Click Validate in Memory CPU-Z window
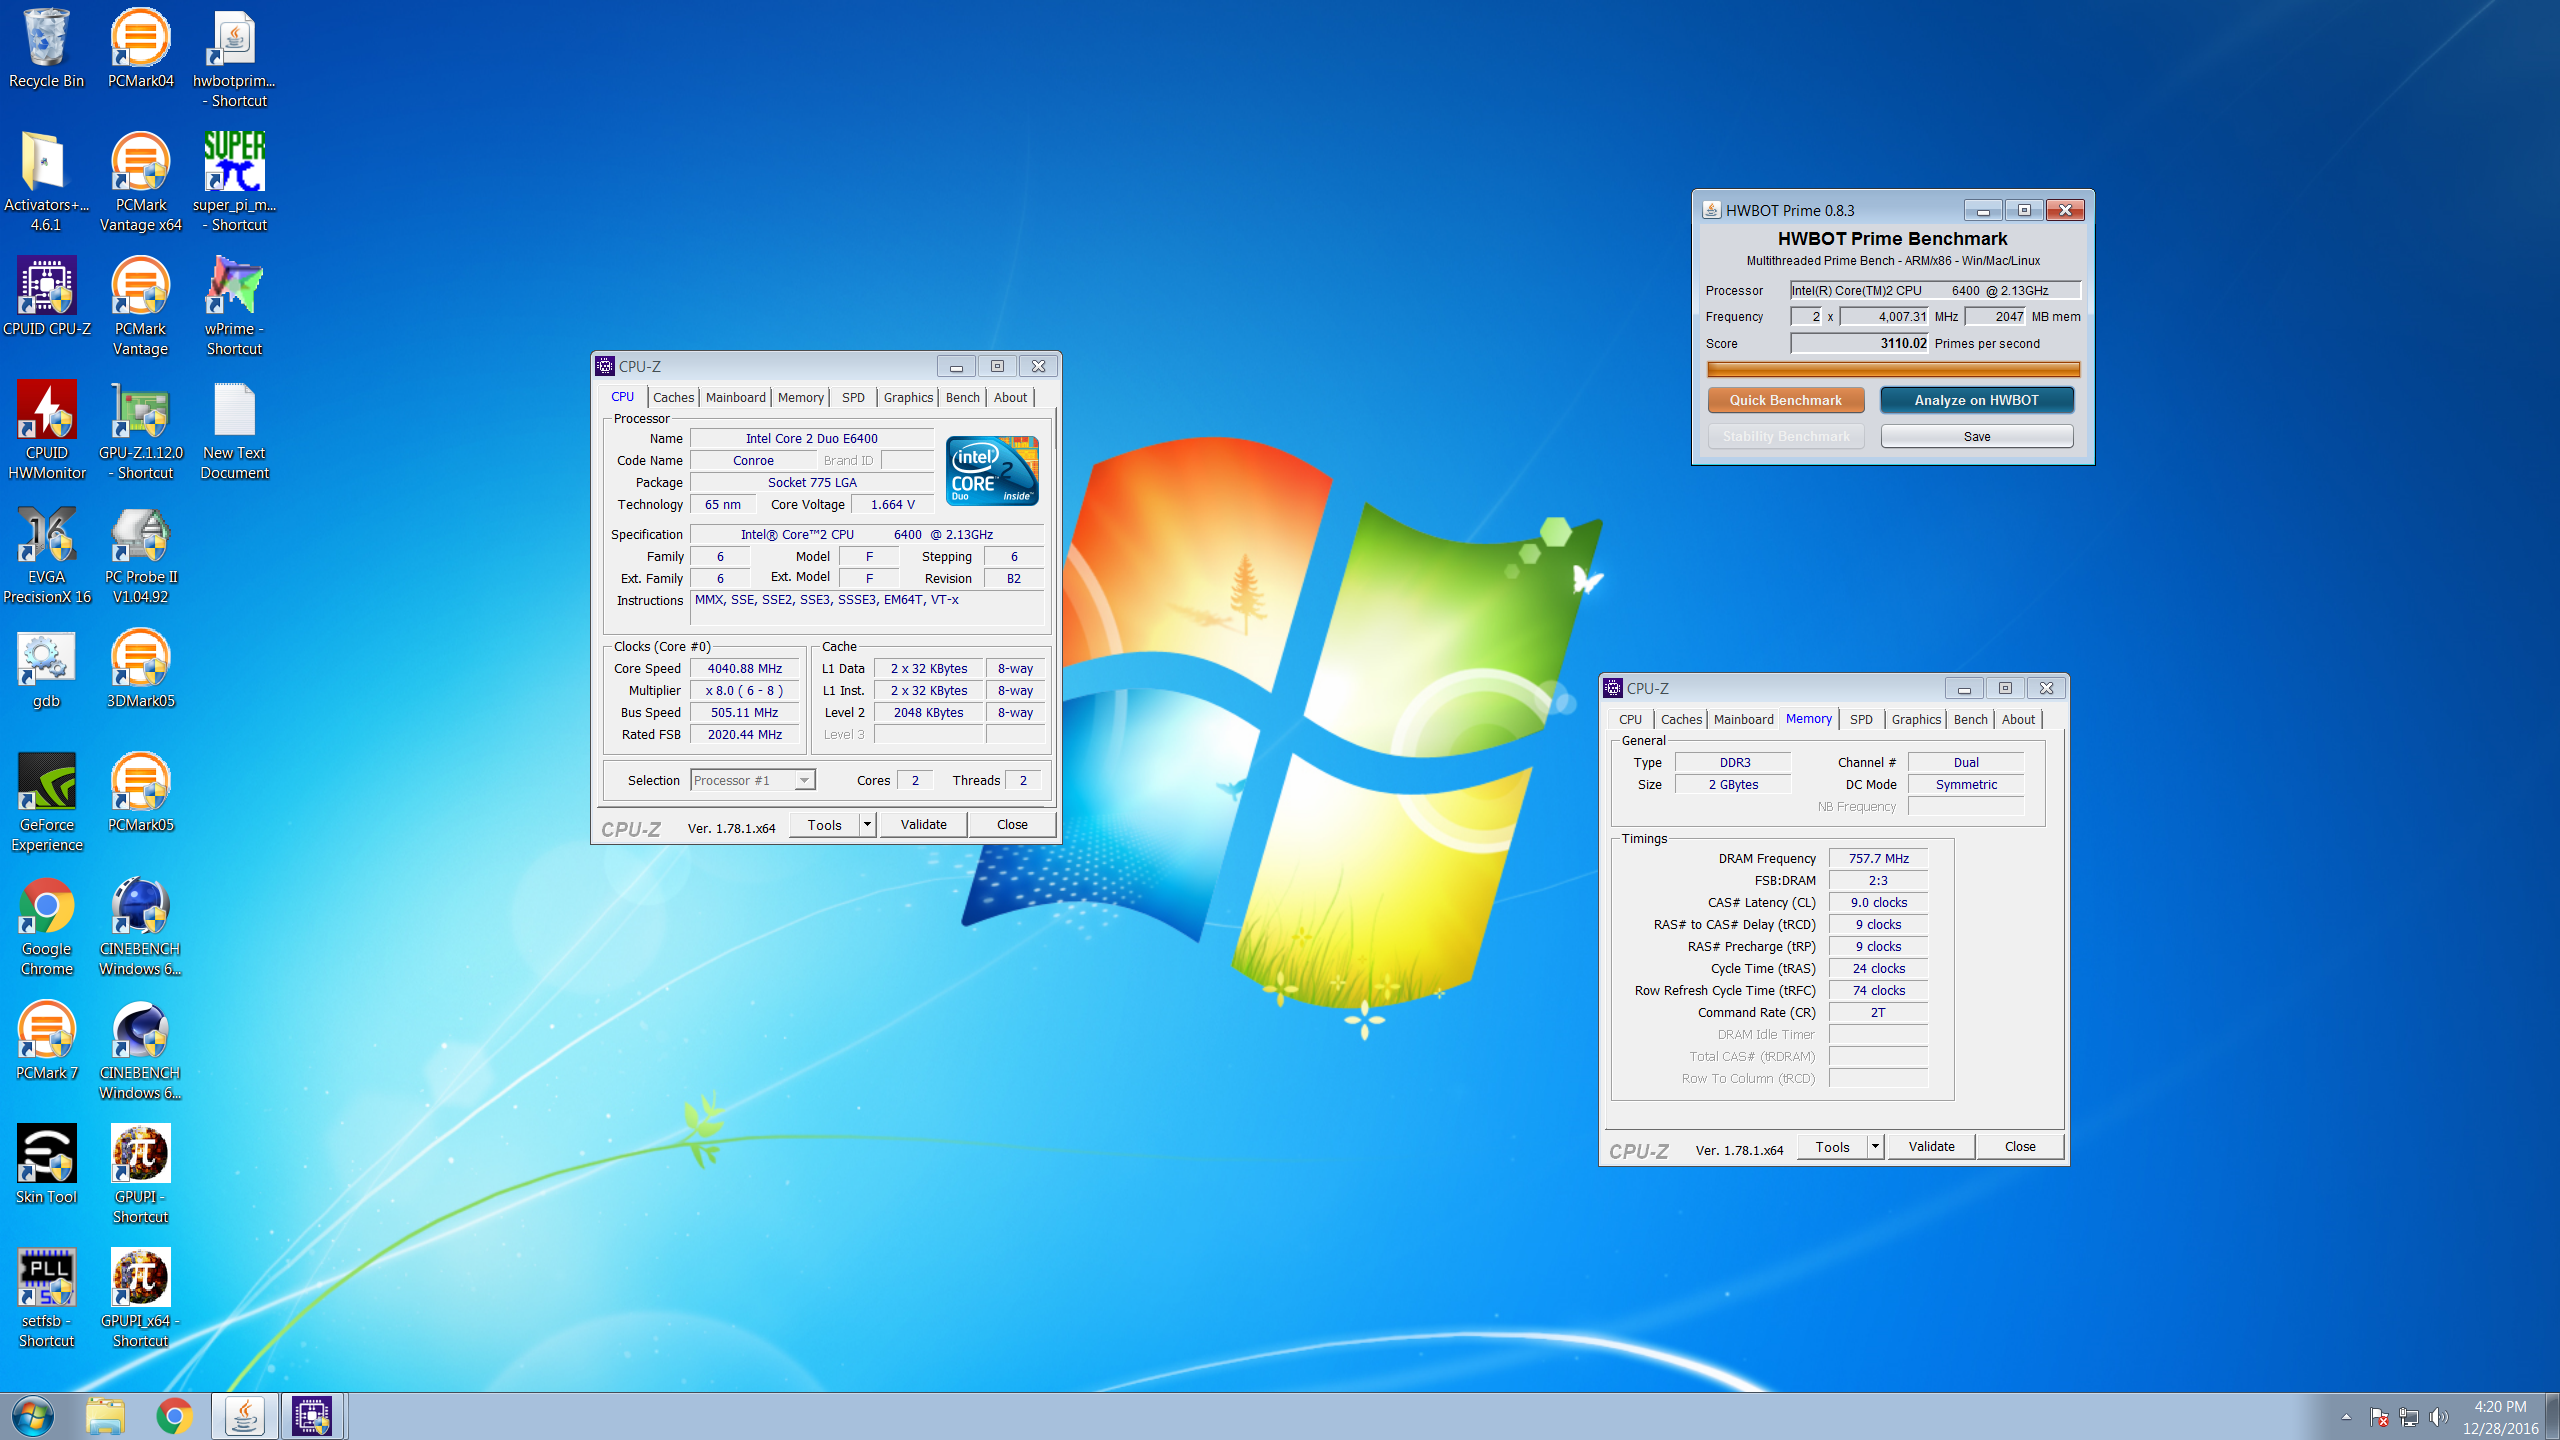Image resolution: width=2560 pixels, height=1440 pixels. [x=1931, y=1146]
